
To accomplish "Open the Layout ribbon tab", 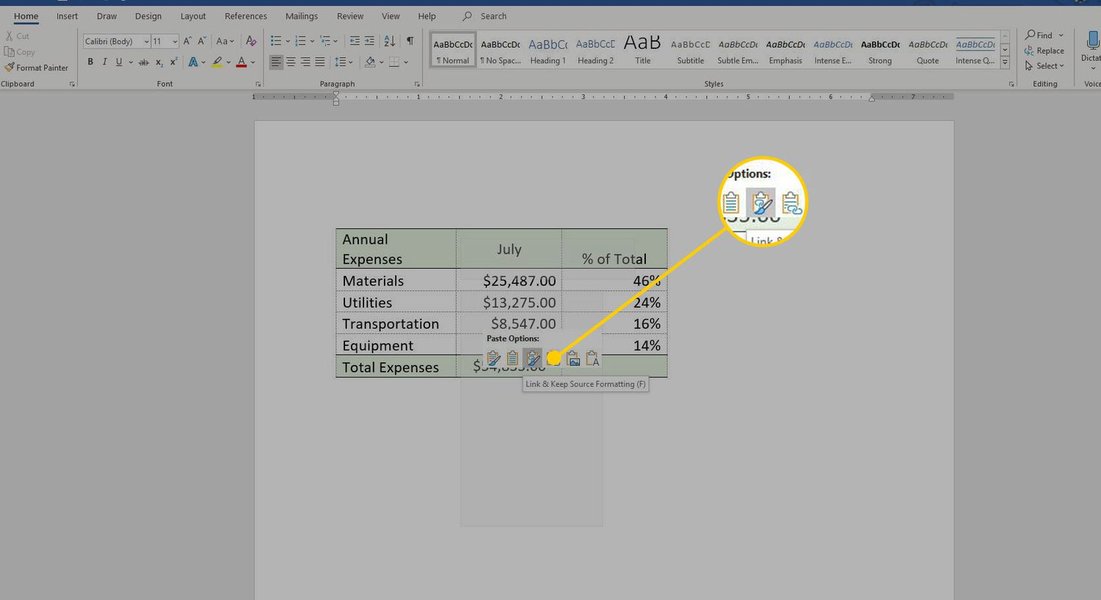I will (193, 16).
